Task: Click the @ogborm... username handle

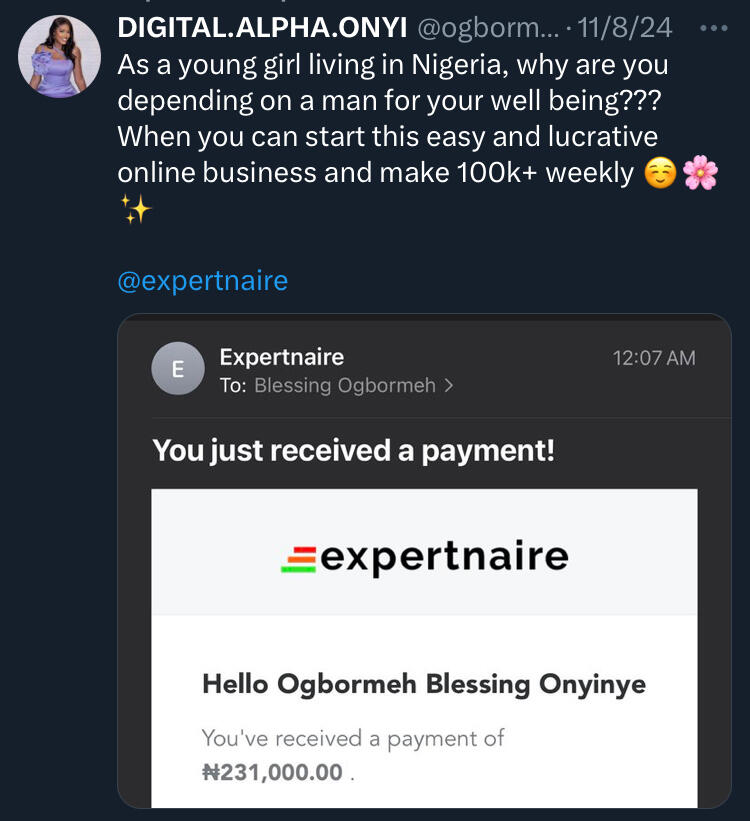Action: point(480,28)
